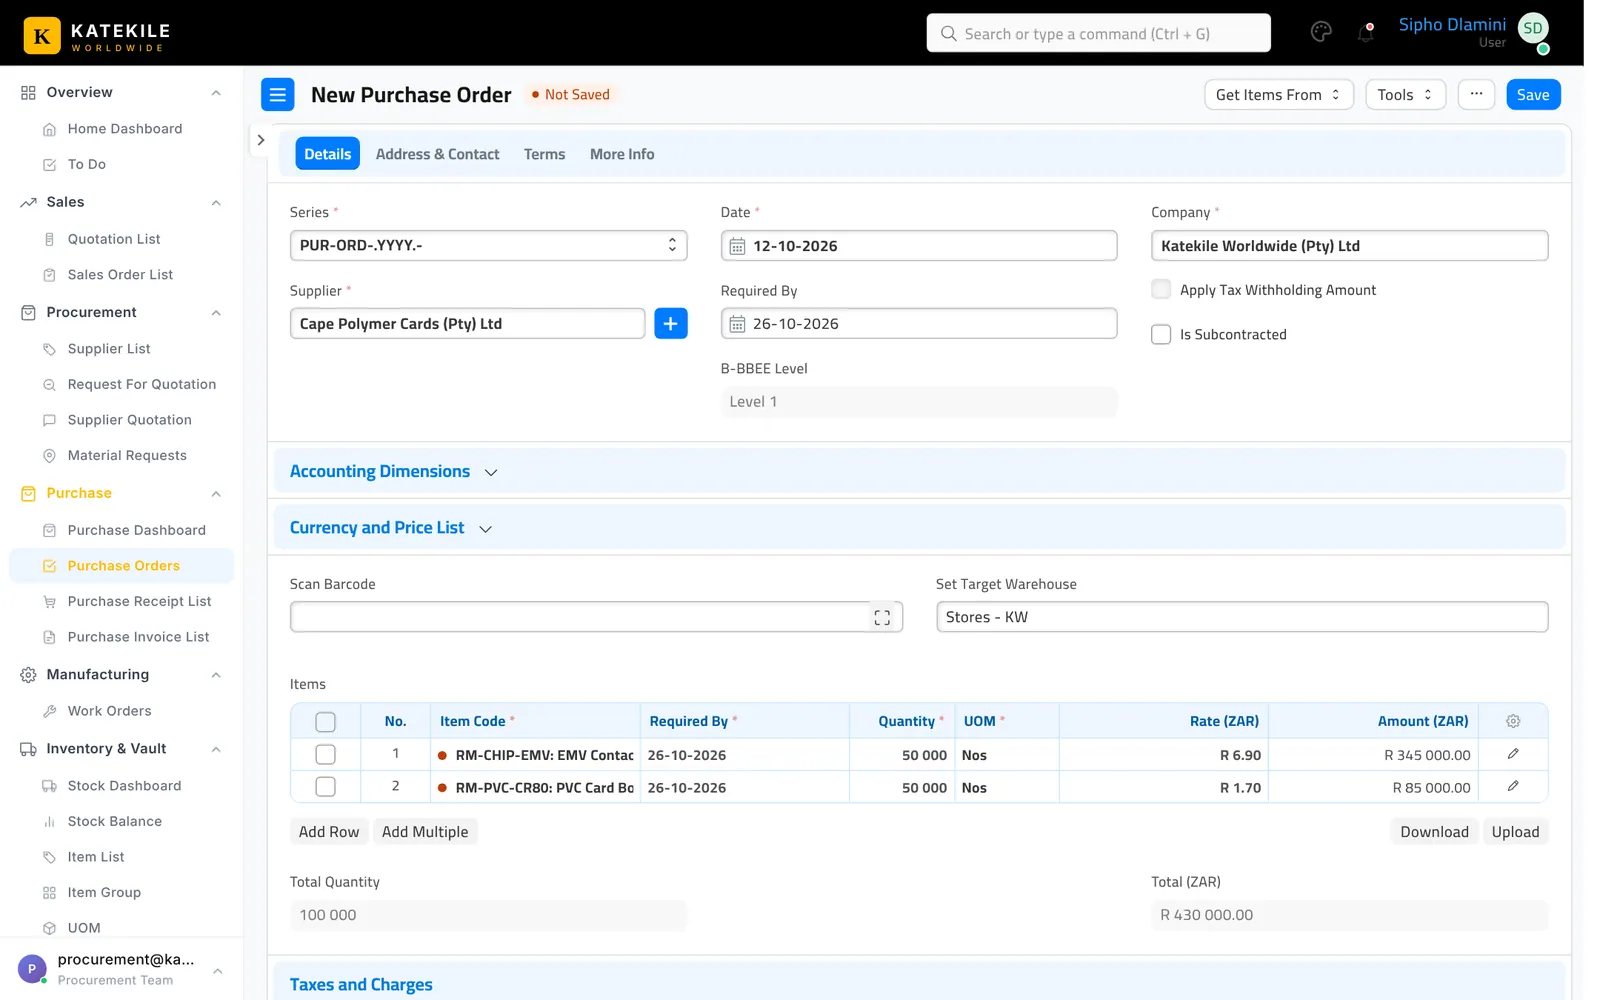Open the theme palette icon

pyautogui.click(x=1321, y=32)
